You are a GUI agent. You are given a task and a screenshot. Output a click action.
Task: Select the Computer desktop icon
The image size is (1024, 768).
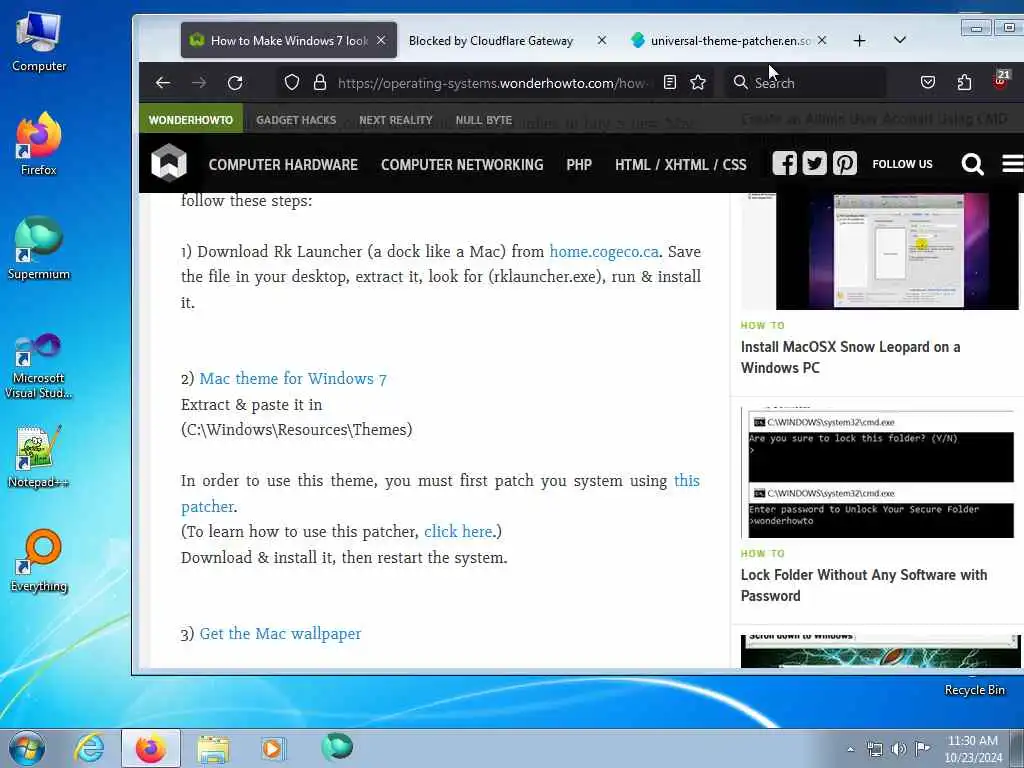(x=39, y=42)
